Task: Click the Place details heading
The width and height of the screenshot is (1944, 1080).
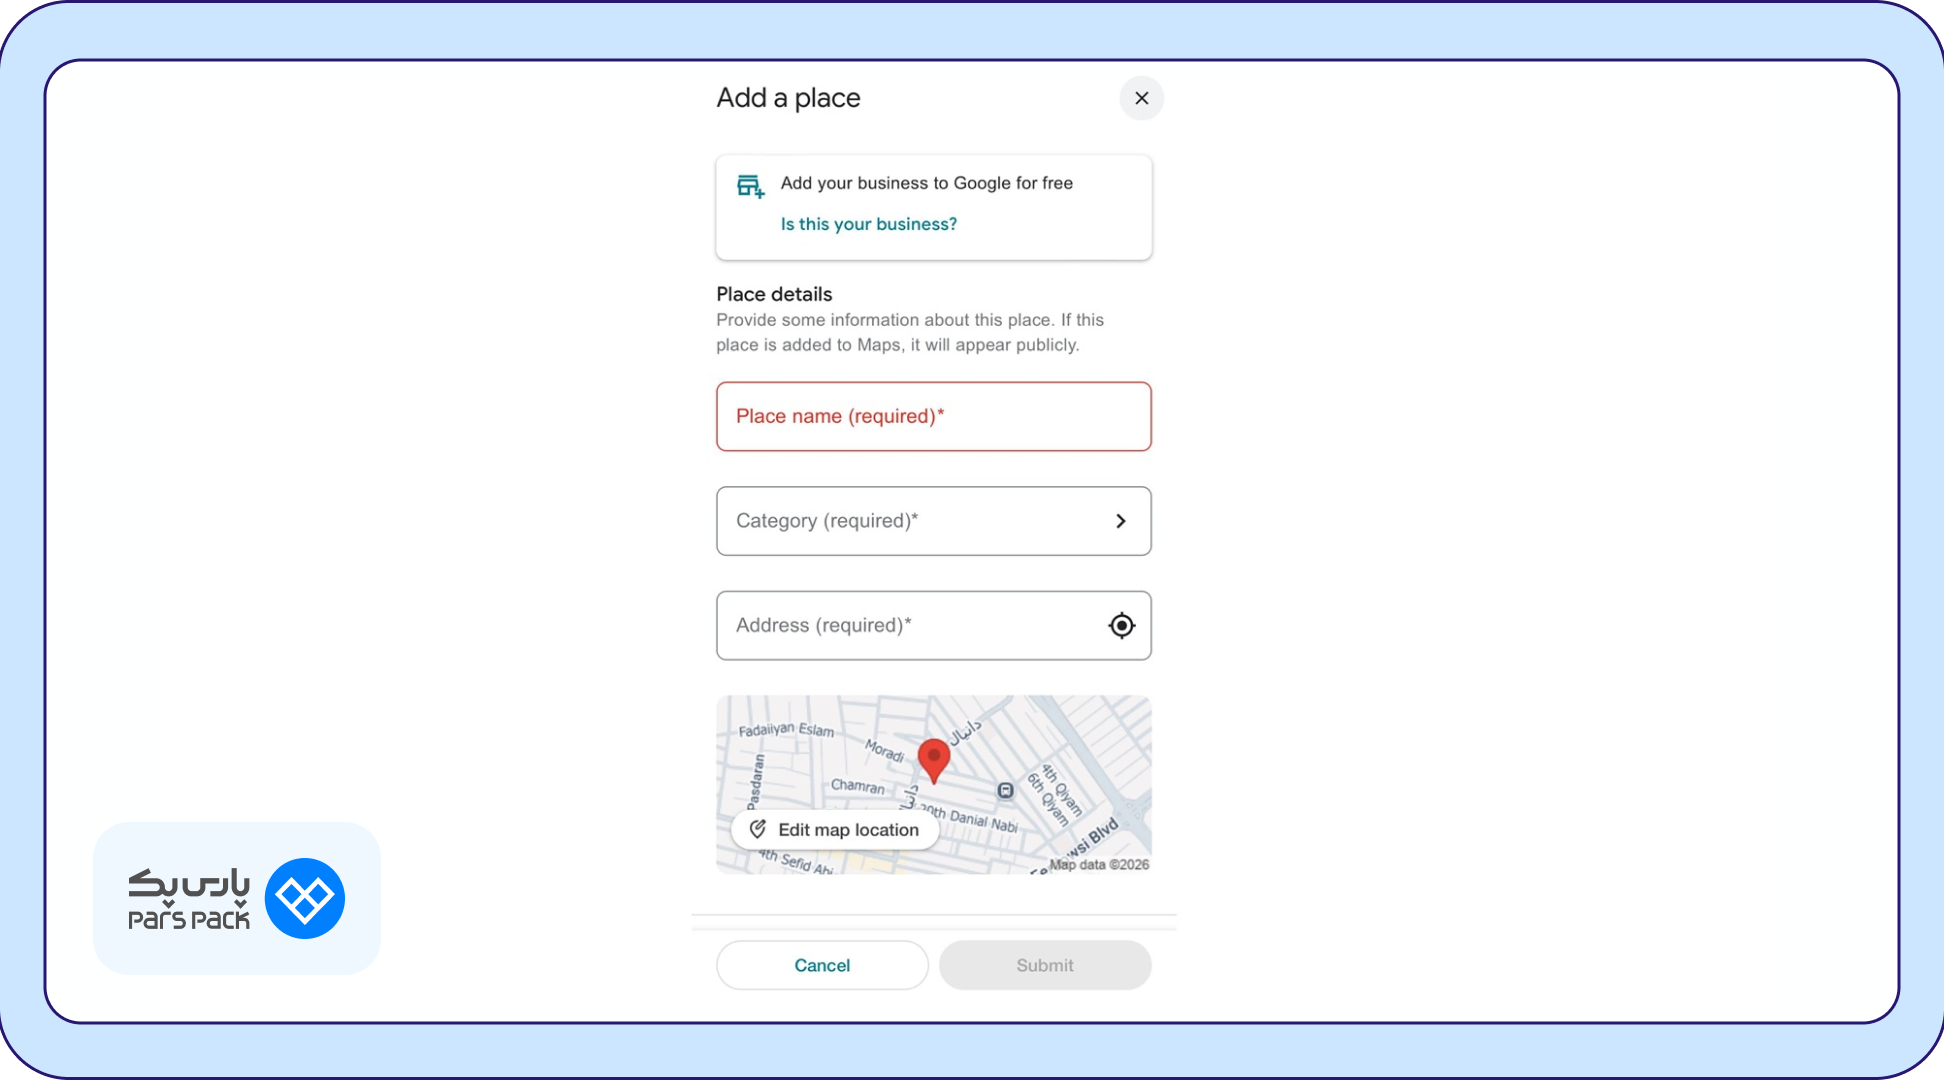Action: [774, 294]
